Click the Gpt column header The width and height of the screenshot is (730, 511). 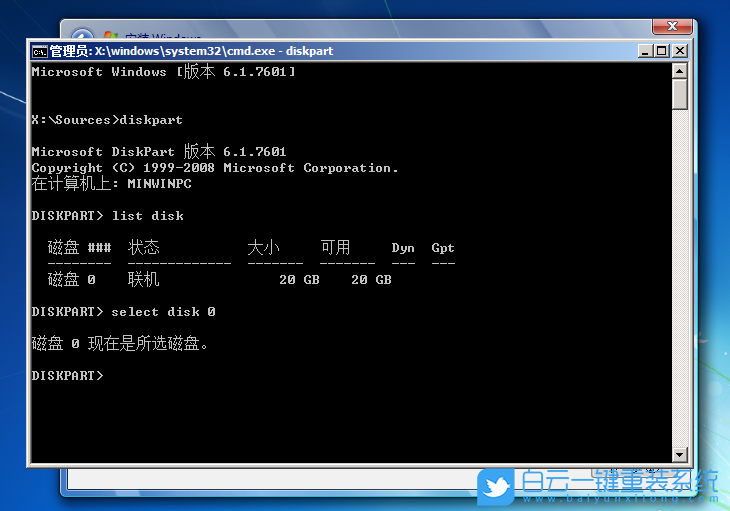point(443,248)
